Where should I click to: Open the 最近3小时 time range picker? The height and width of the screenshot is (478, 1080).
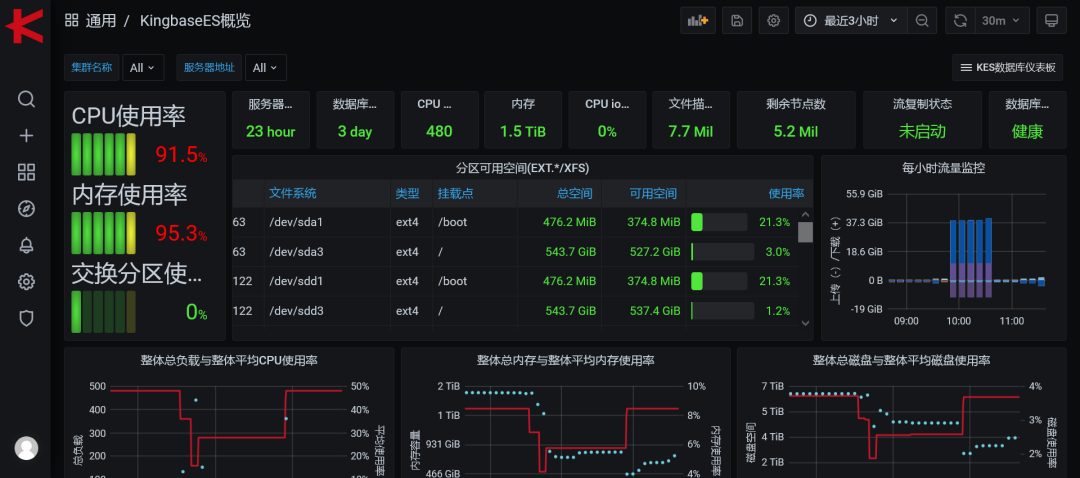[x=851, y=21]
